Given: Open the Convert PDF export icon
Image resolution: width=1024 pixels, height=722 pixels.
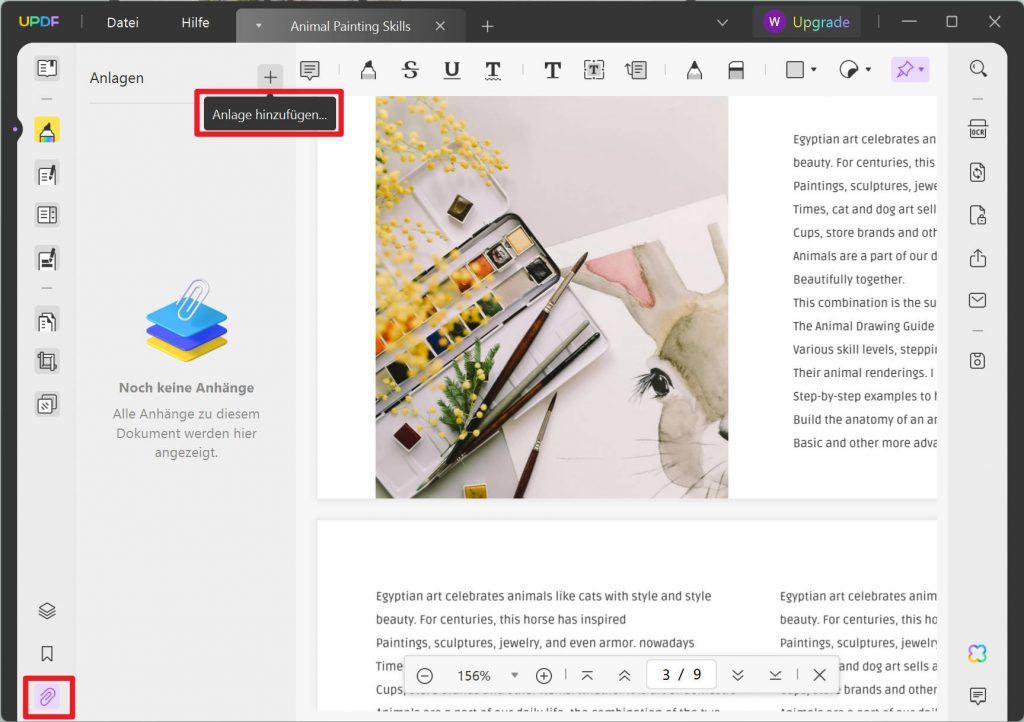Looking at the screenshot, I should tap(978, 172).
